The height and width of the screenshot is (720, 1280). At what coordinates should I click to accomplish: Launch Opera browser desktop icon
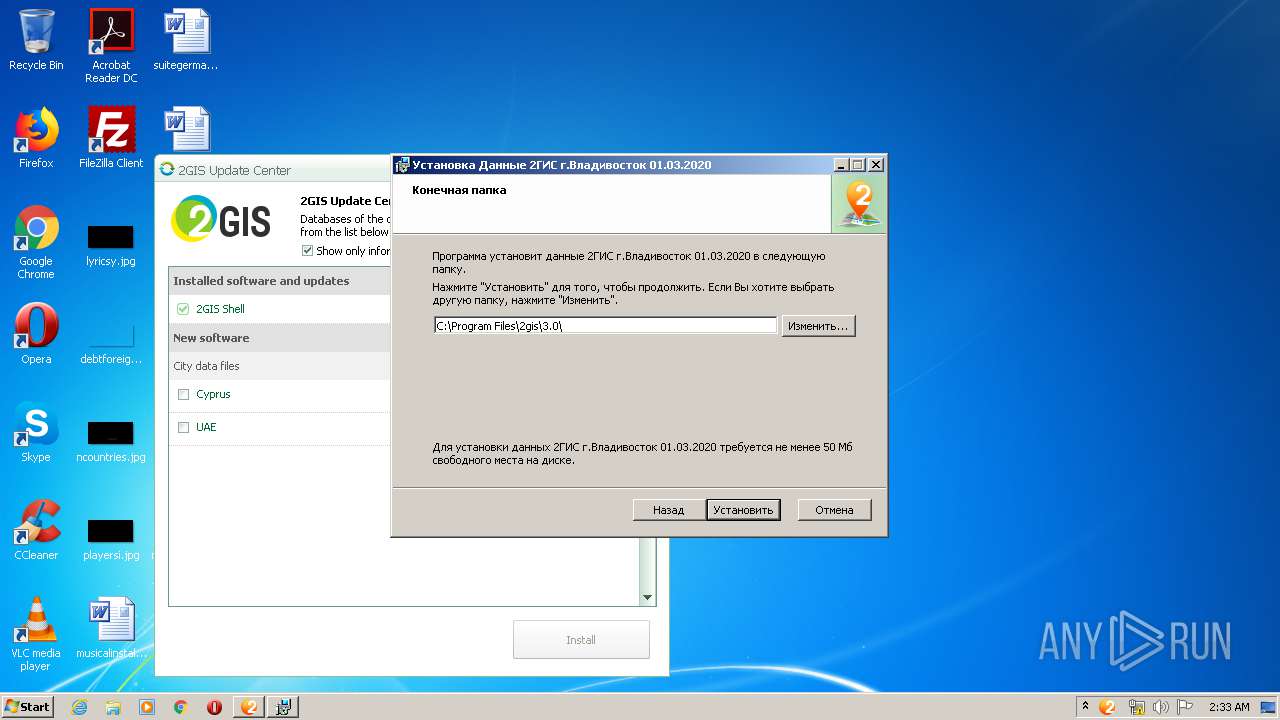click(x=36, y=334)
